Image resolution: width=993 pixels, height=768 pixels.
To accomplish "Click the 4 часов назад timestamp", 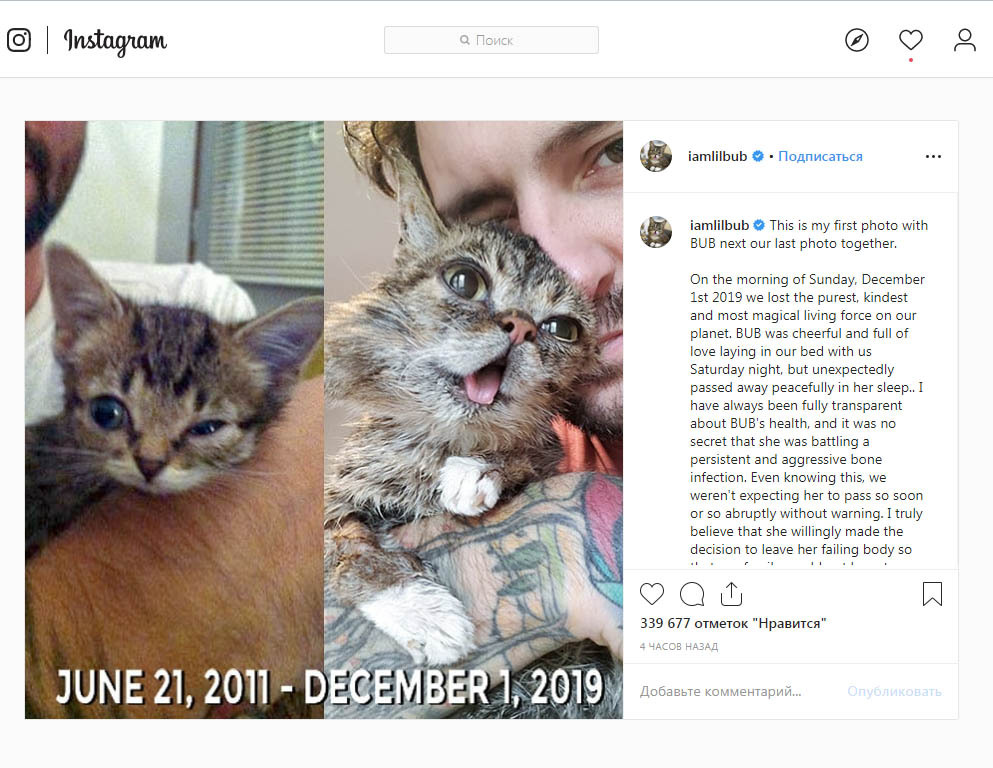I will pos(679,646).
